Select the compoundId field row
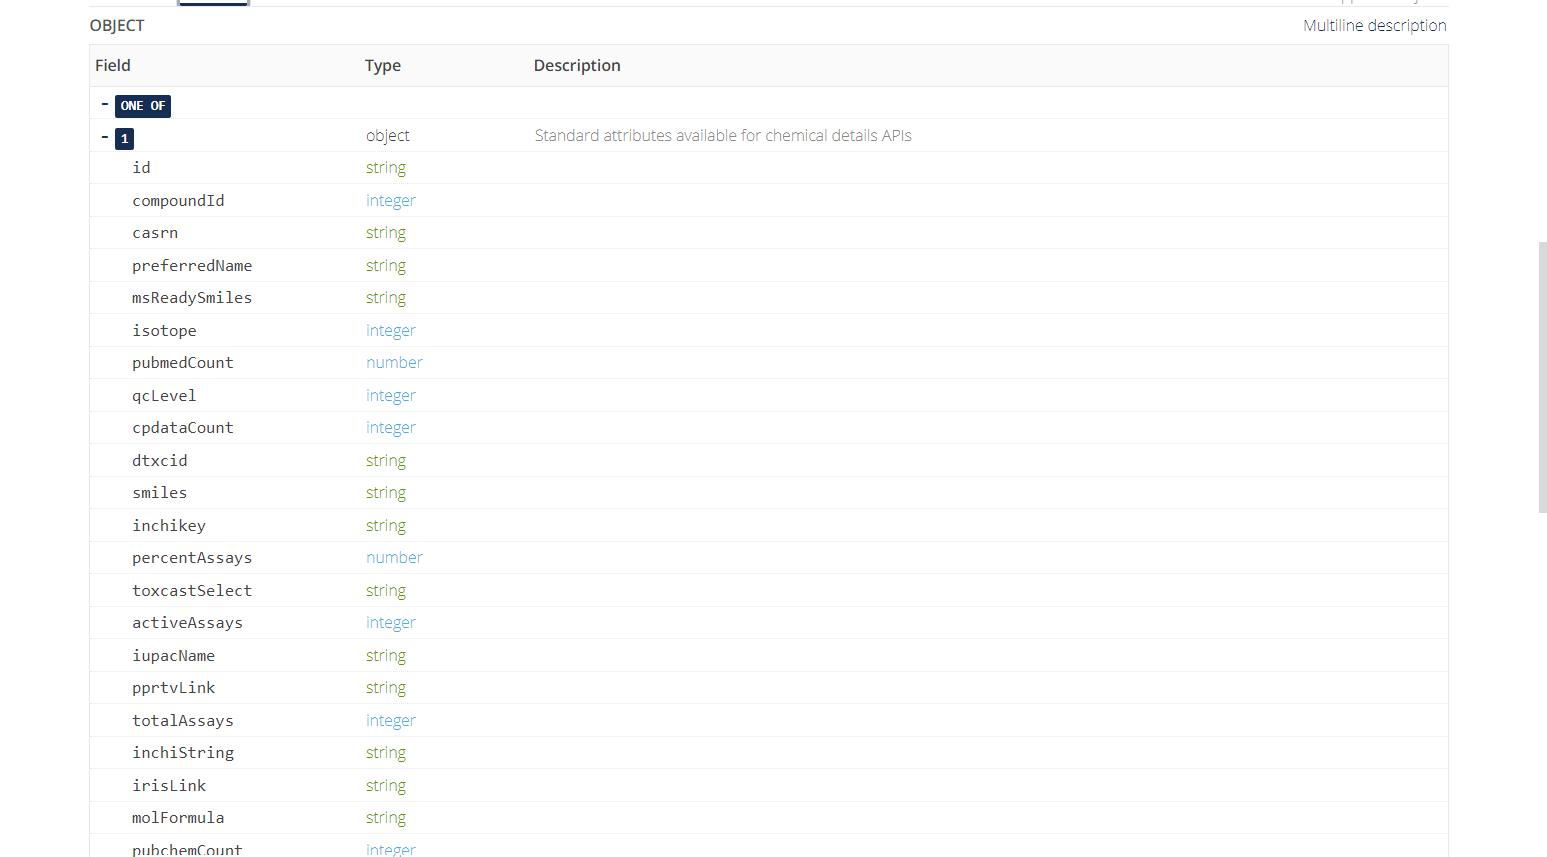The width and height of the screenshot is (1547, 857). tap(178, 201)
